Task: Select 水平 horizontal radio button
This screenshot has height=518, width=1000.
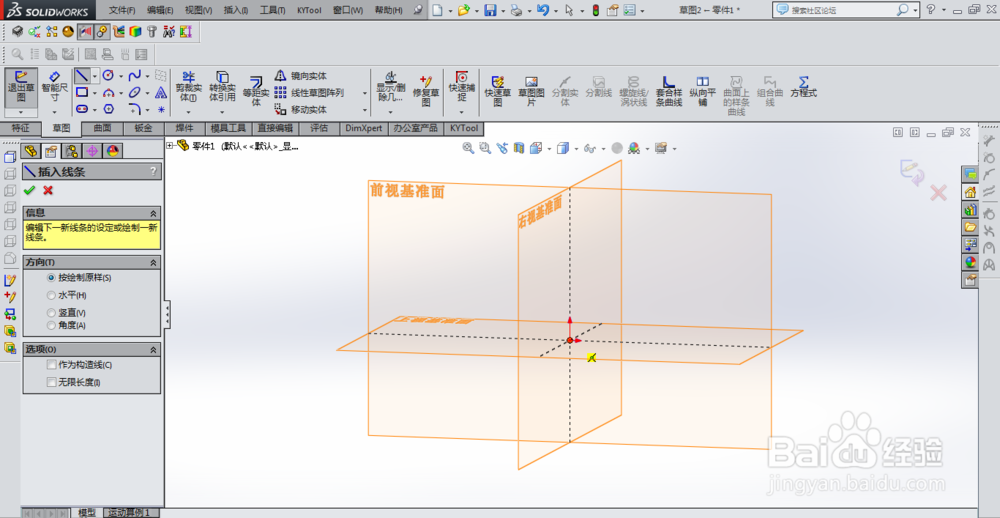Action: coord(52,295)
